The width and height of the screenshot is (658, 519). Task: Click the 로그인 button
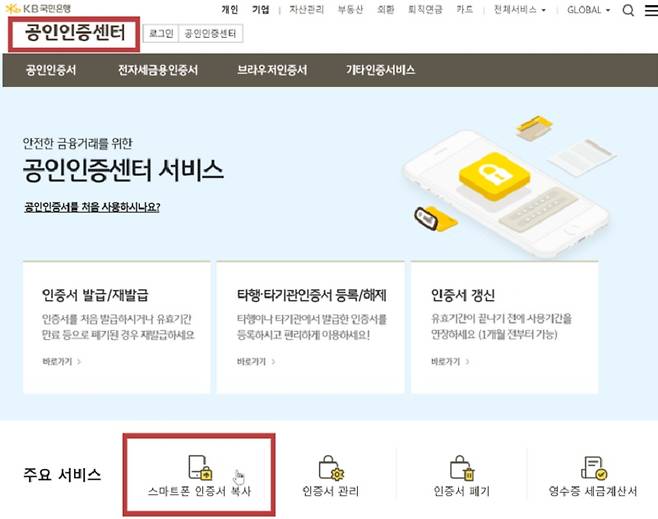coord(161,34)
